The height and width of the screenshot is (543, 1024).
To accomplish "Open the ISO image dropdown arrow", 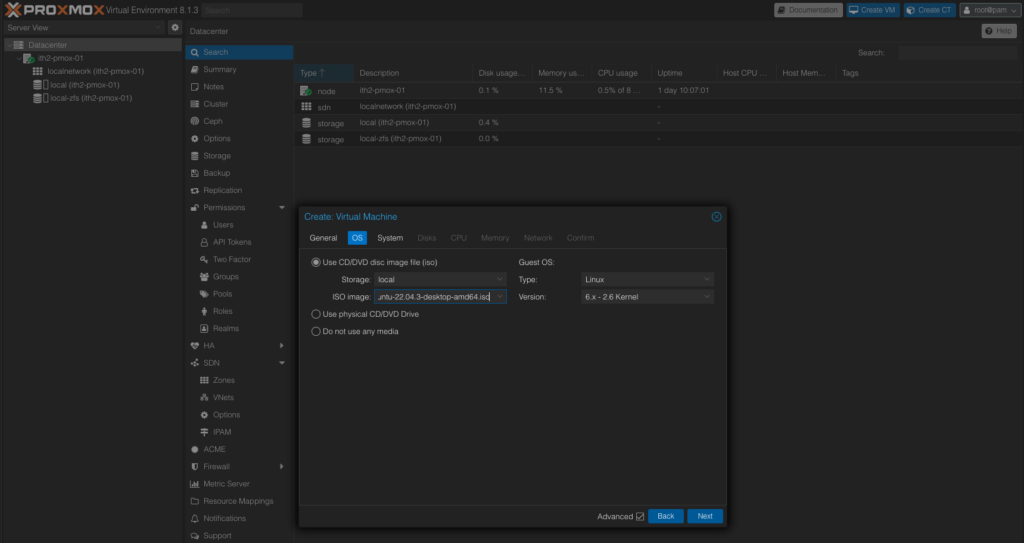I will [x=500, y=297].
